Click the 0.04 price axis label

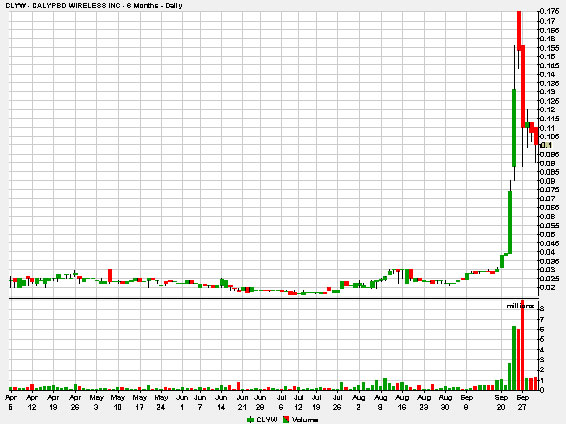click(548, 252)
